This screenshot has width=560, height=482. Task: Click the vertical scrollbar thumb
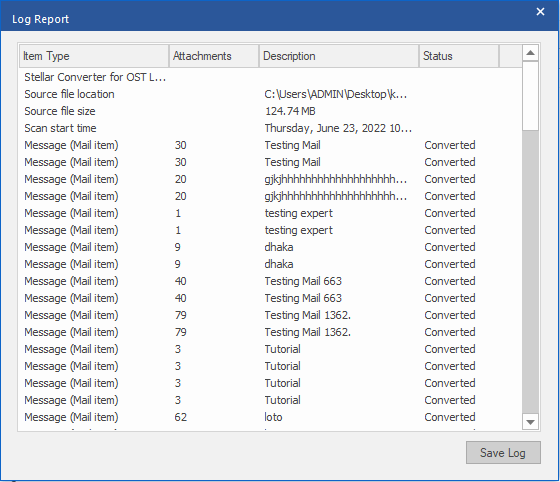pos(530,96)
